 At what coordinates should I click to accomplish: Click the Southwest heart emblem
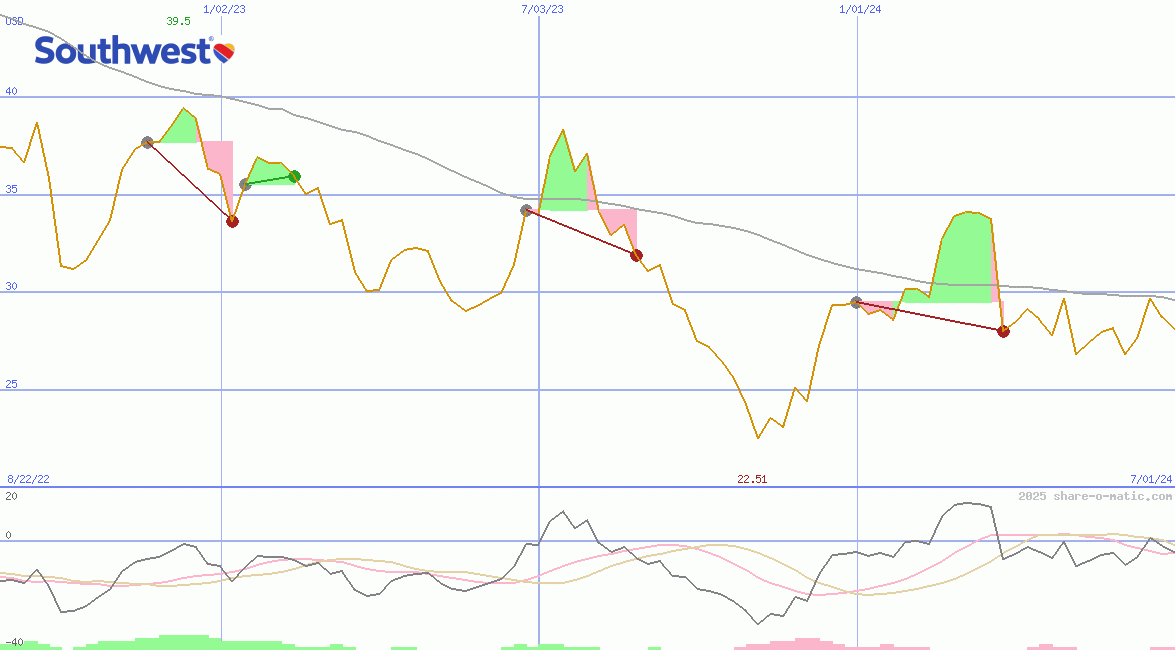tap(224, 52)
